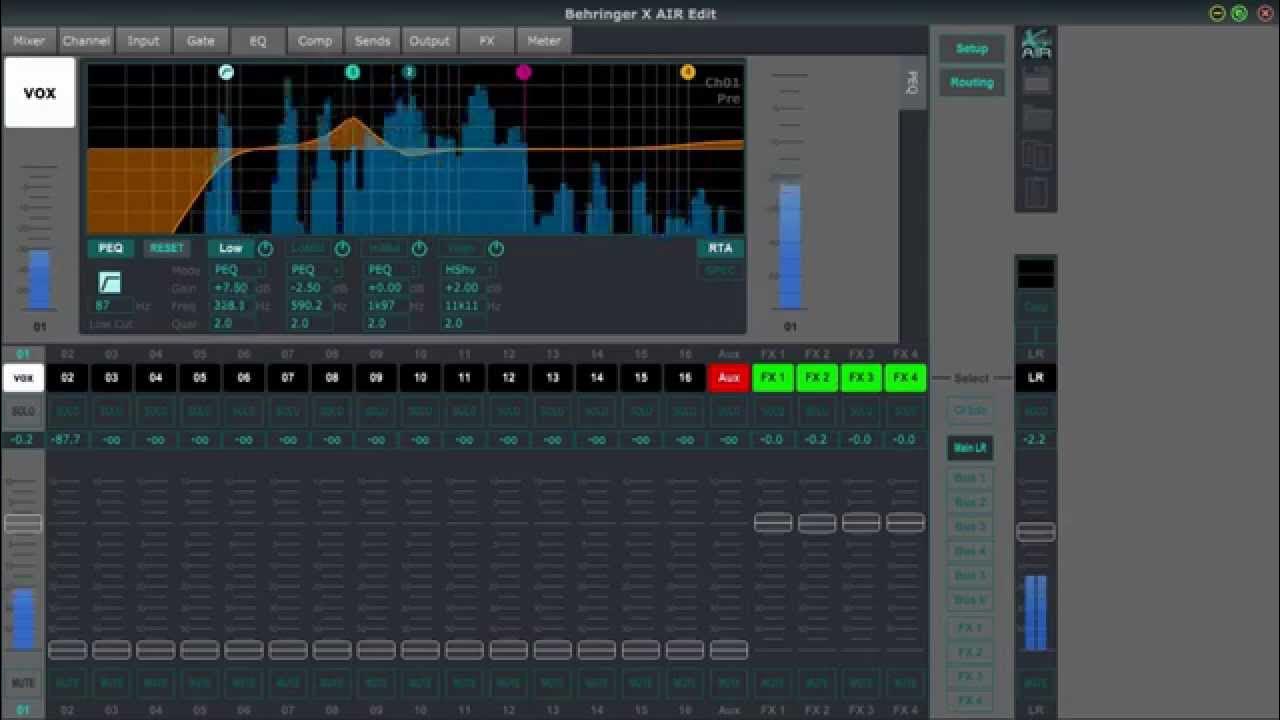Mute VOX channel 01

[23, 683]
